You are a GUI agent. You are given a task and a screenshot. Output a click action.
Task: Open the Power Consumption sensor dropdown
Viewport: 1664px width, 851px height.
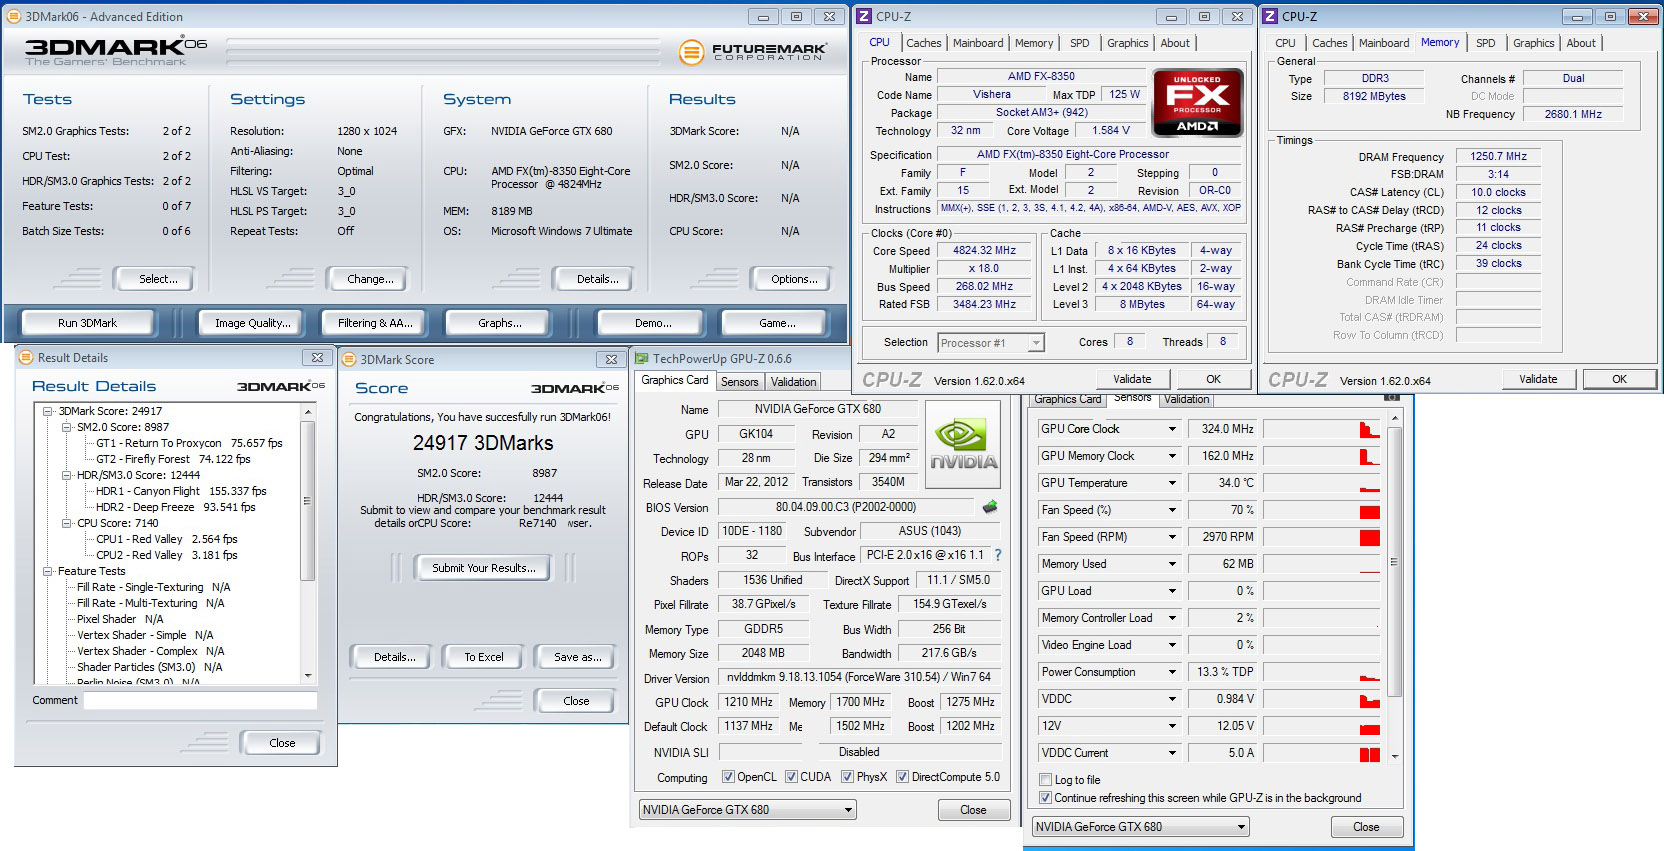pyautogui.click(x=1172, y=672)
